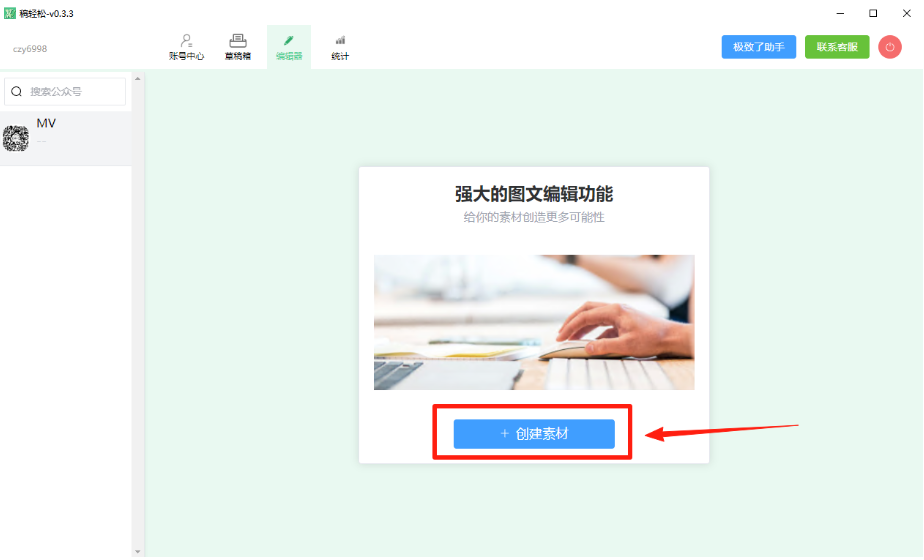Focus the 搜索公众号 search field
924x560 pixels.
tap(65, 91)
